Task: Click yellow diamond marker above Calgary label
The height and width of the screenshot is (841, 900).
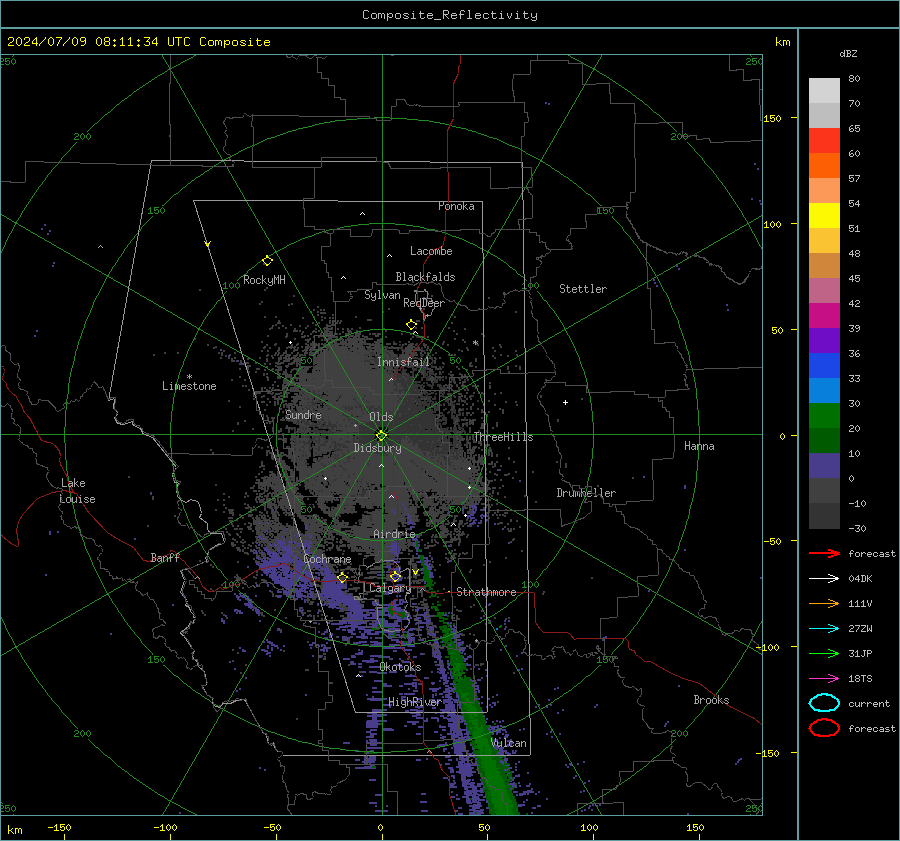Action: tap(395, 576)
